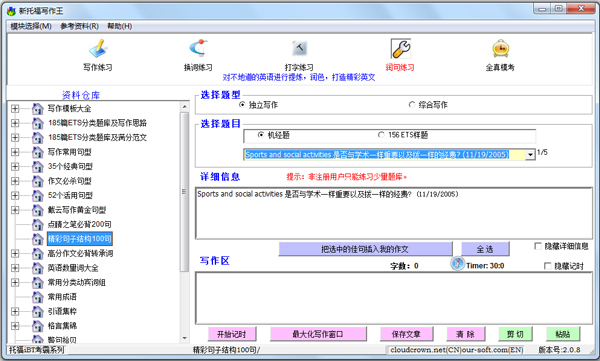This screenshot has height=361, width=600.
Task: Click the tree panel scrollbar thumb
Action: point(184,191)
